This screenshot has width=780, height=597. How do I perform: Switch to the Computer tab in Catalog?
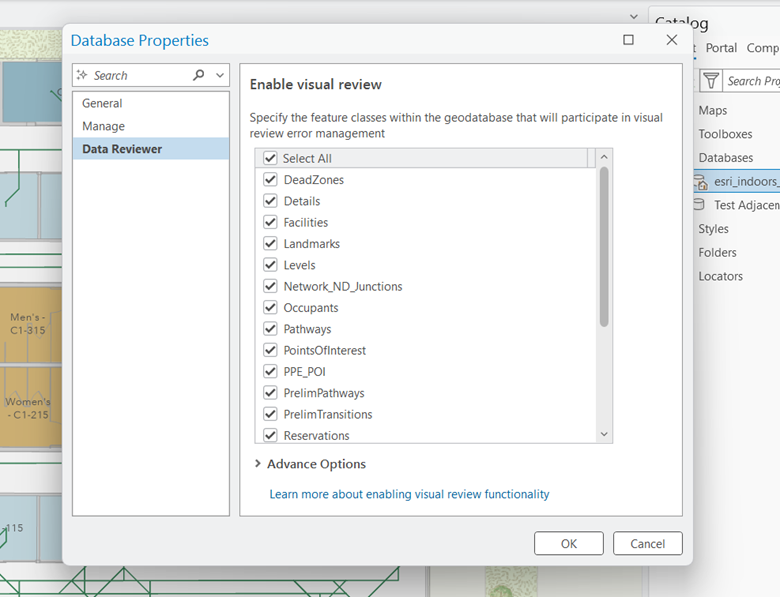pos(763,48)
